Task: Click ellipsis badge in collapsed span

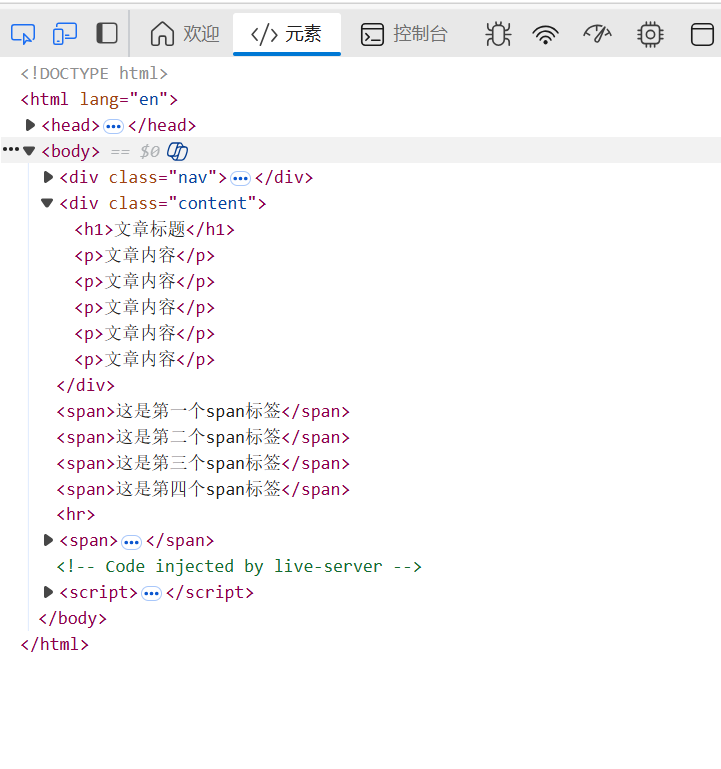Action: point(131,542)
